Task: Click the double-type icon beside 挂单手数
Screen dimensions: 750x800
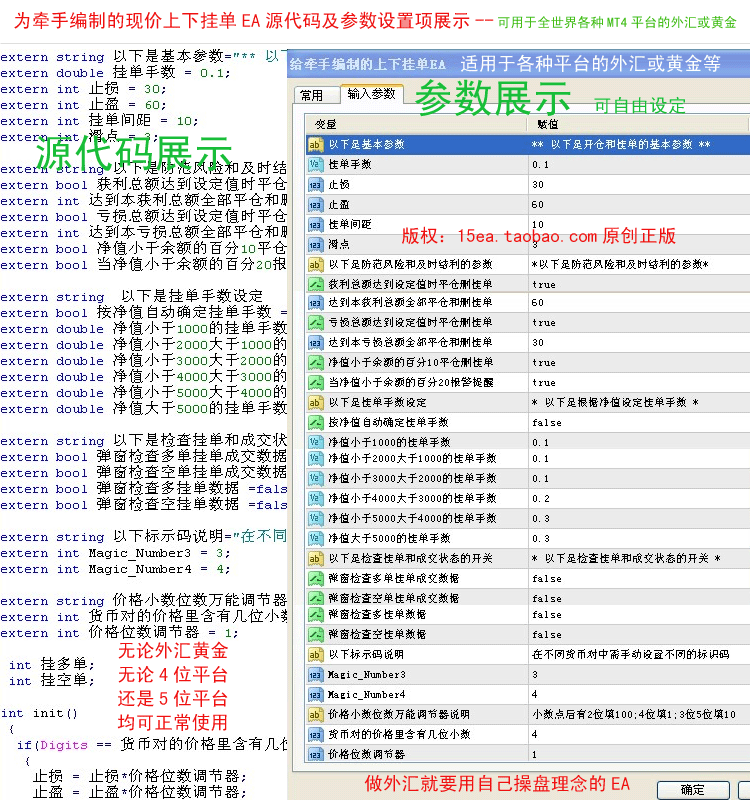Action: click(315, 164)
